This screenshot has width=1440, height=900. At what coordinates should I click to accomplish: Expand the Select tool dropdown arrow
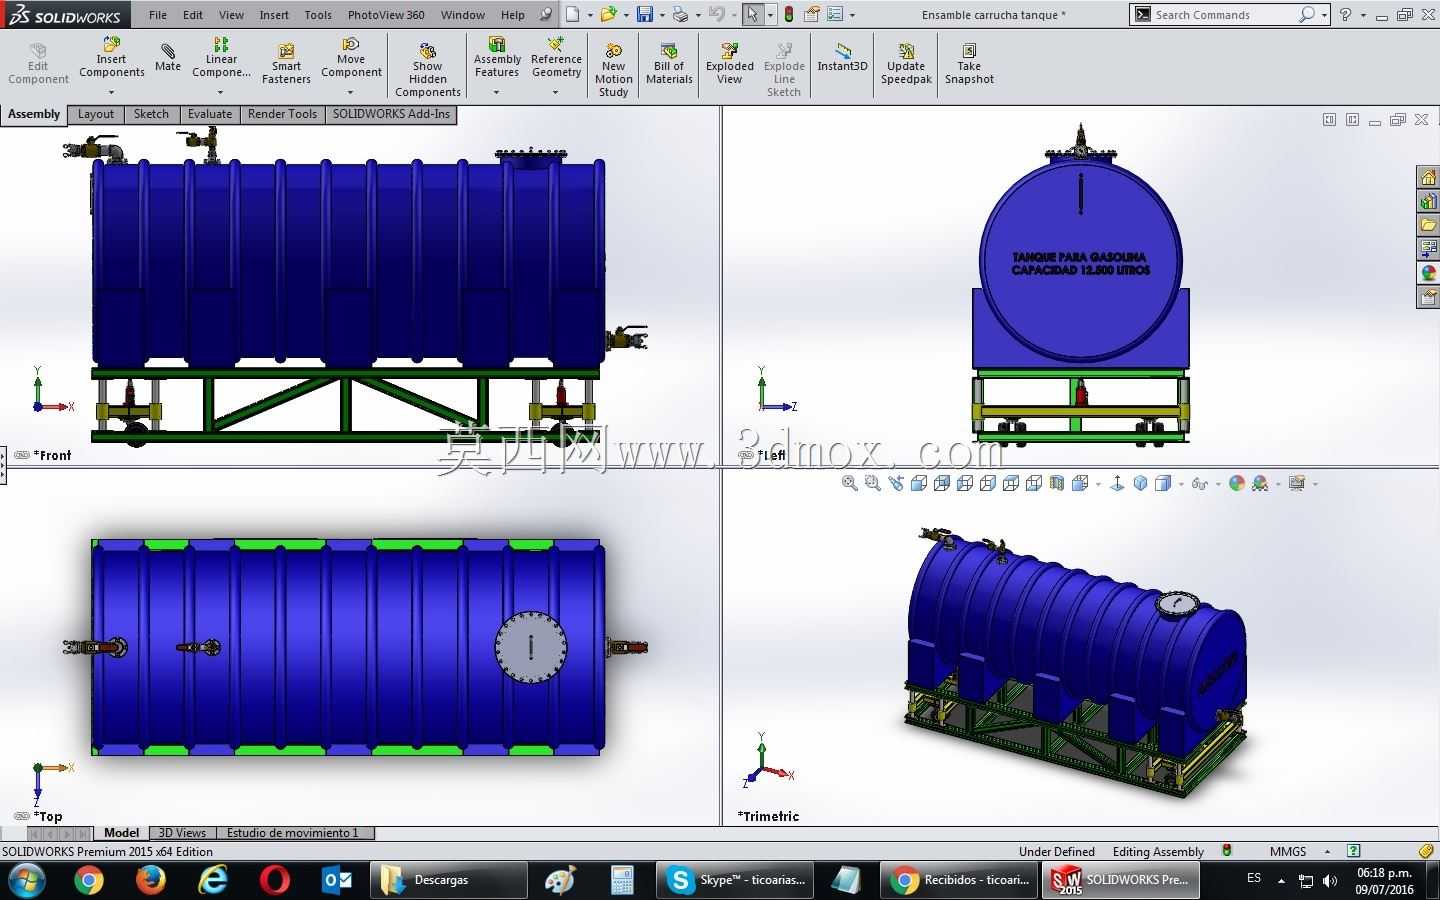click(x=769, y=15)
